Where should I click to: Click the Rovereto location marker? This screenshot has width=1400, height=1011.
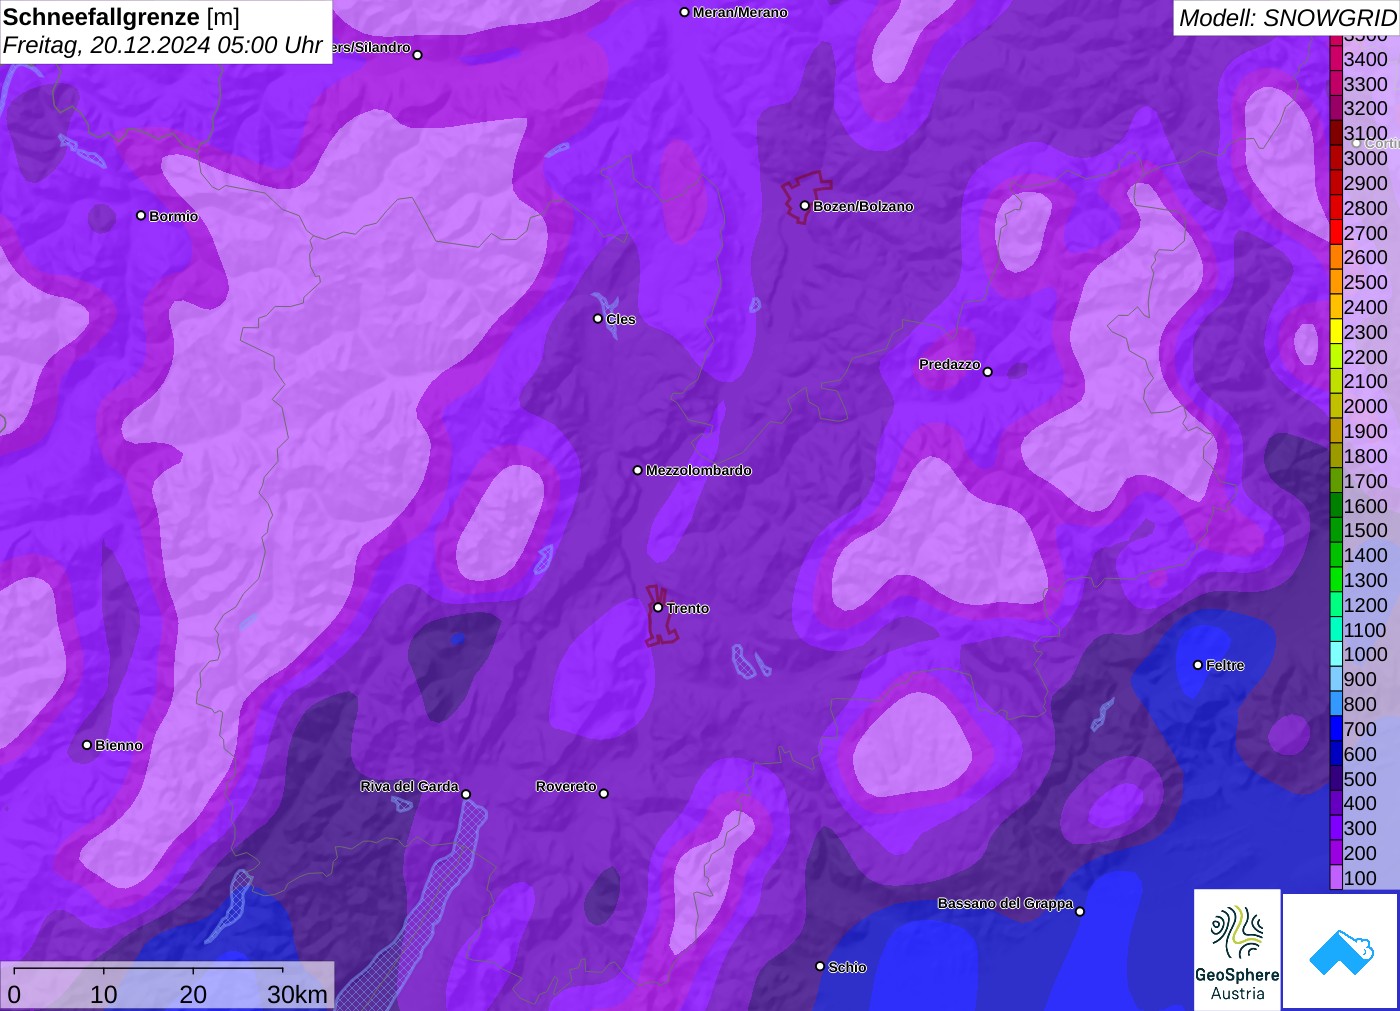[604, 794]
